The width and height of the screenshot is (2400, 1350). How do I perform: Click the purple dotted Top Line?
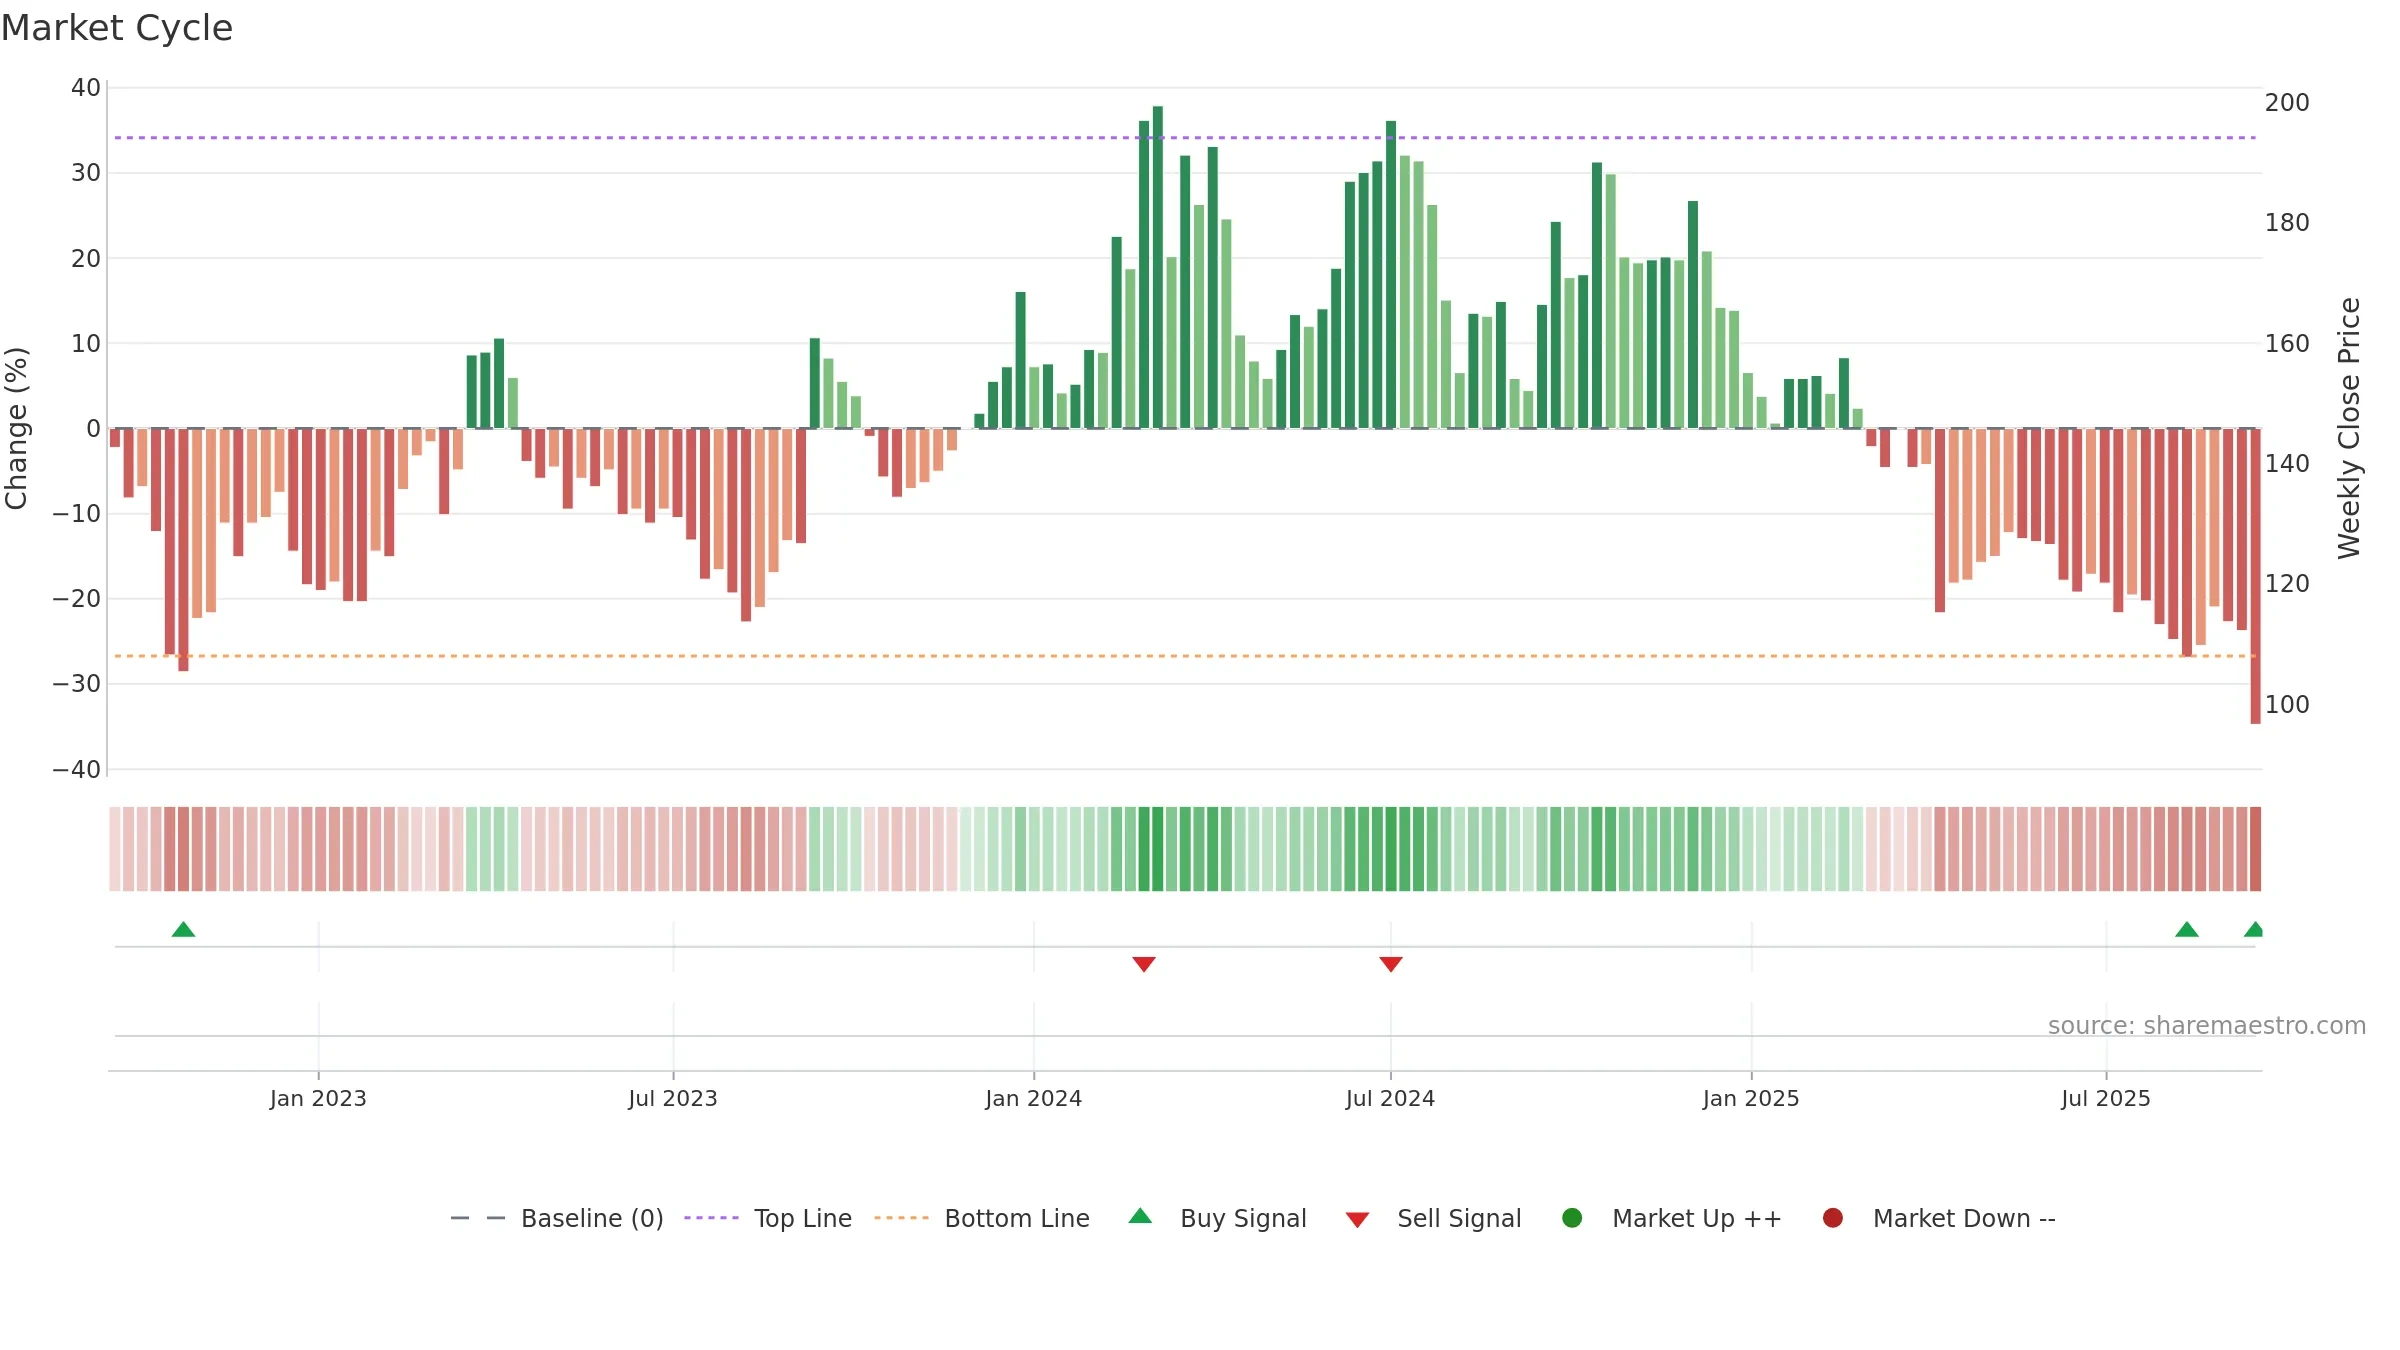coord(1185,138)
